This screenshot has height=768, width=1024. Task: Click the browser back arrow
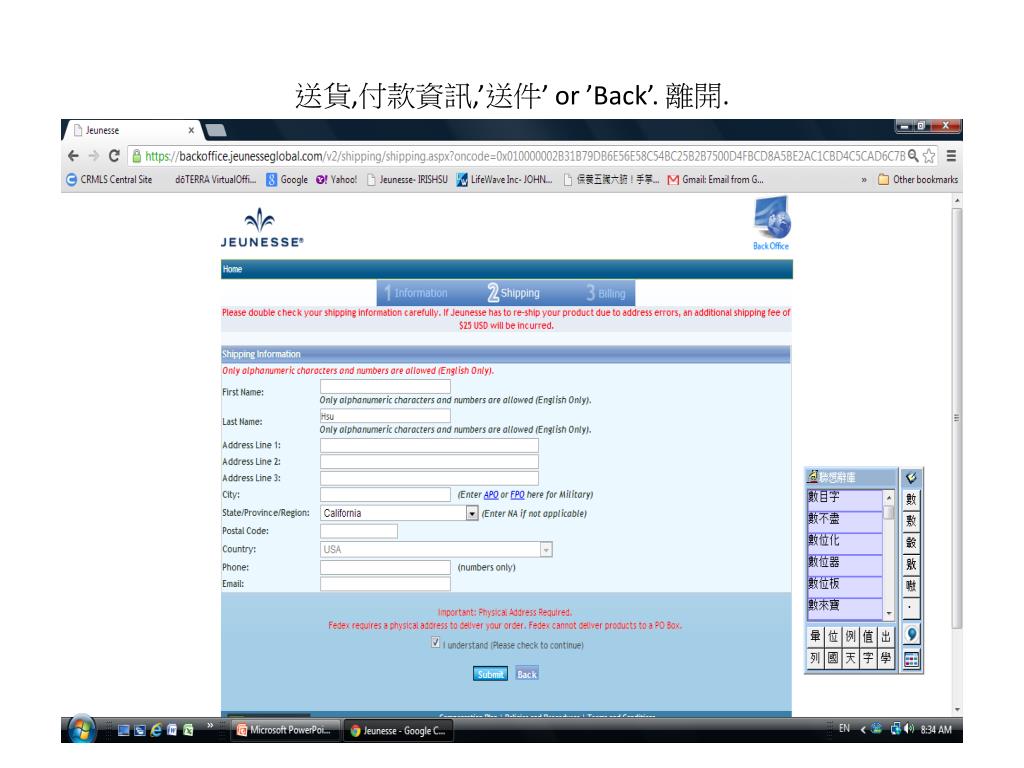click(73, 156)
